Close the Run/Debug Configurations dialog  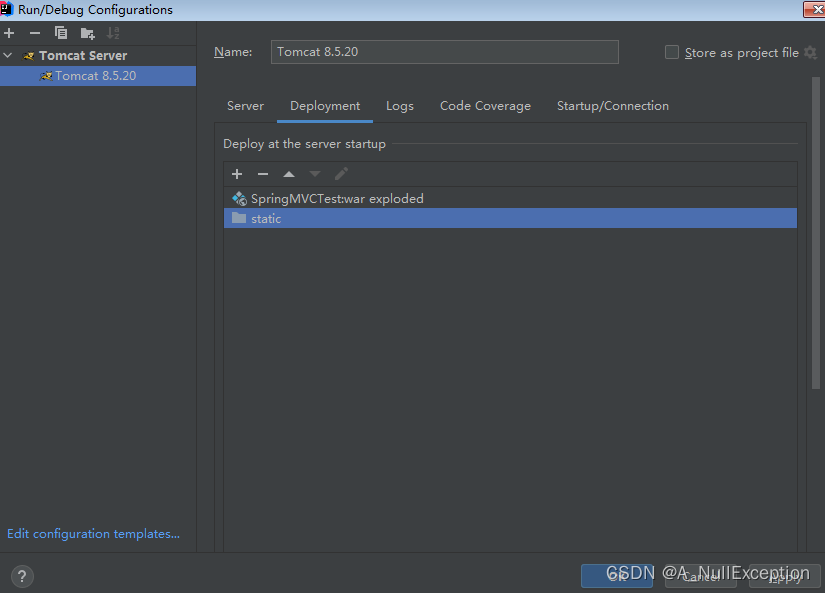(x=815, y=9)
